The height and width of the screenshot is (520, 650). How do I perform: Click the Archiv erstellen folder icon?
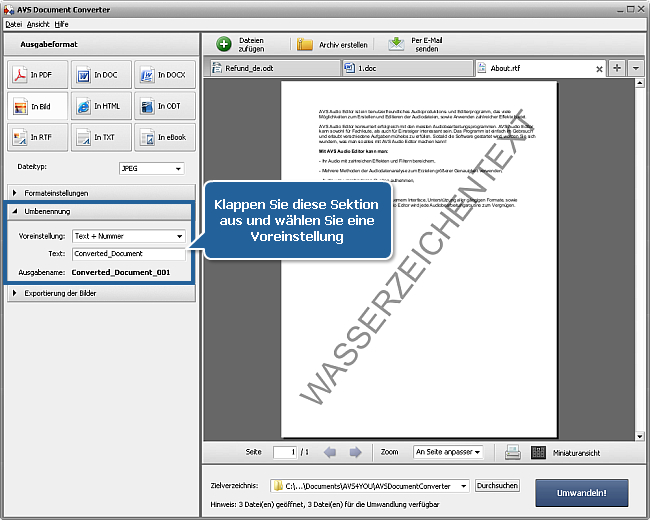305,44
